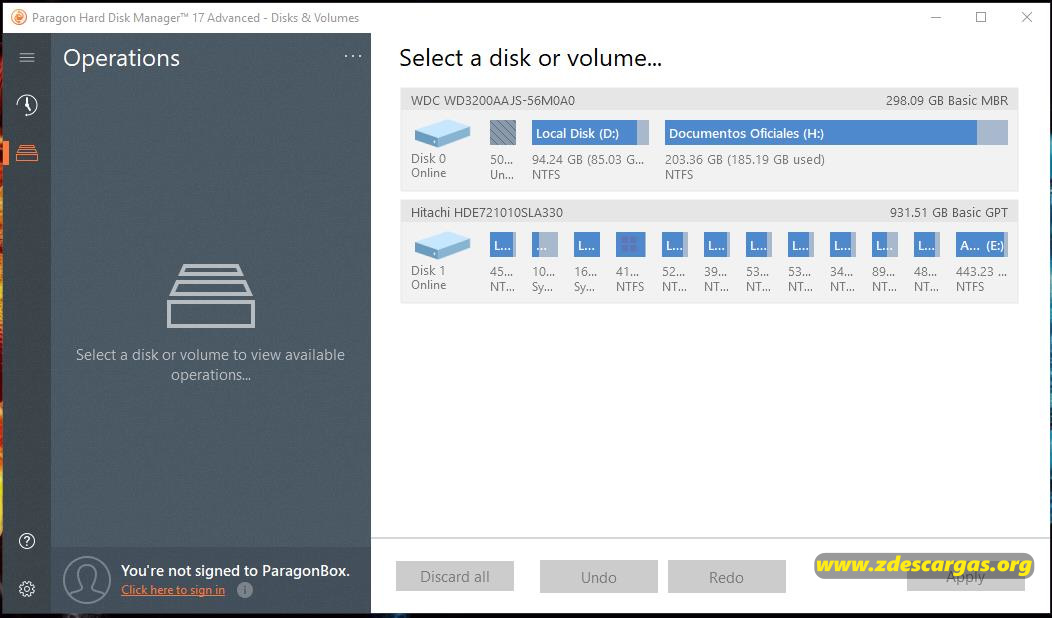Select the 34 GB partition on Disk 1
Viewport: 1052px width, 618px height.
click(x=842, y=245)
